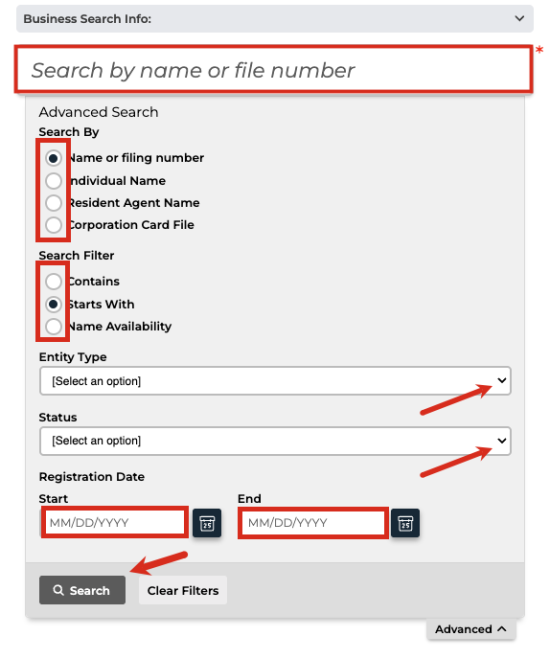The width and height of the screenshot is (550, 659).
Task: Focus the Search by name or file number field
Action: coord(274,69)
